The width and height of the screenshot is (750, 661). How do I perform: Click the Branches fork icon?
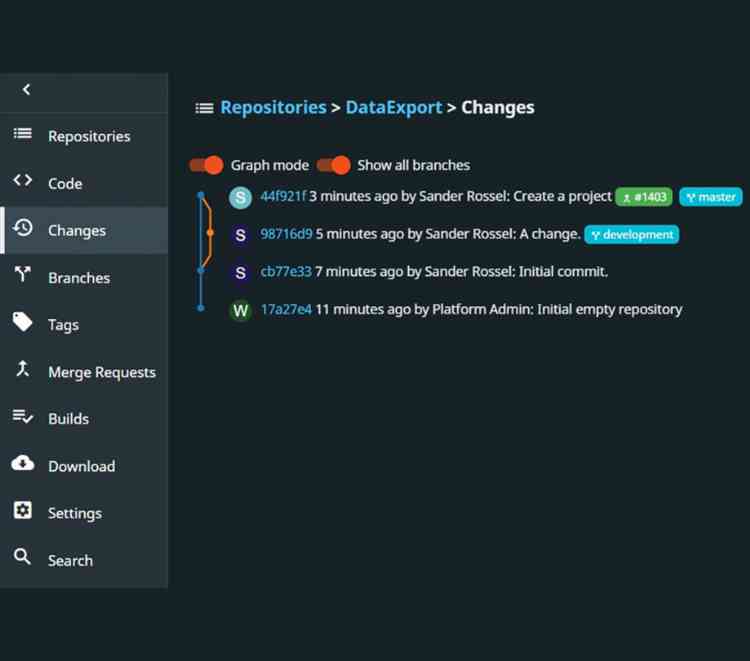click(22, 277)
